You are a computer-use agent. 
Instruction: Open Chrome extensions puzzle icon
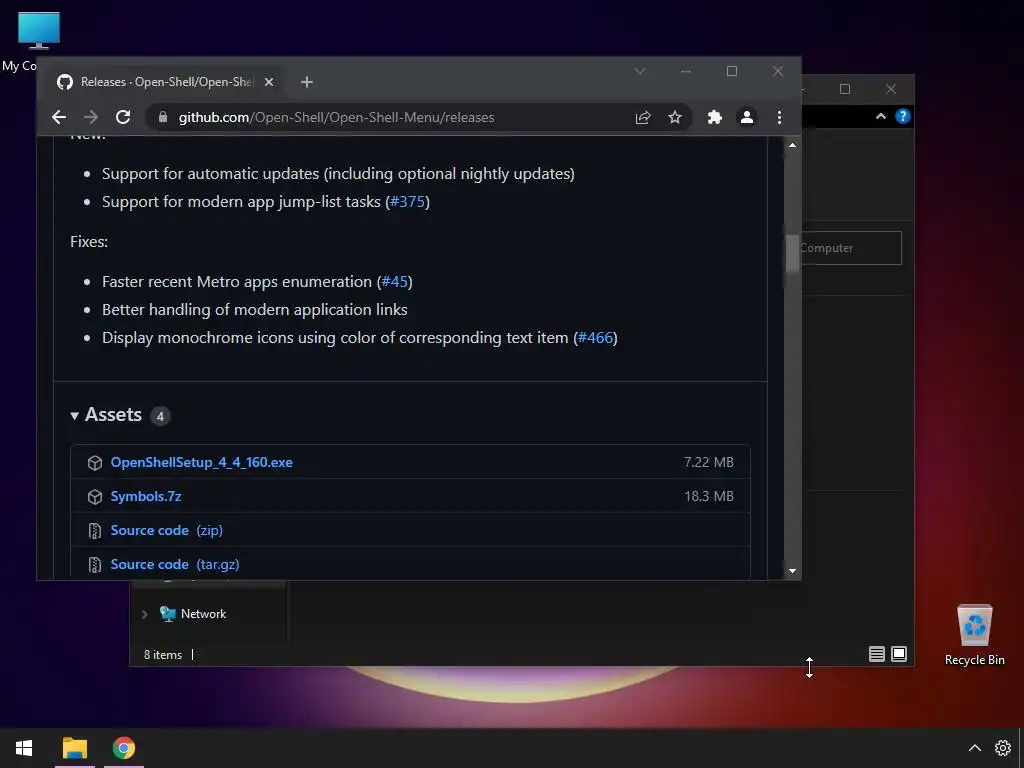pyautogui.click(x=714, y=118)
